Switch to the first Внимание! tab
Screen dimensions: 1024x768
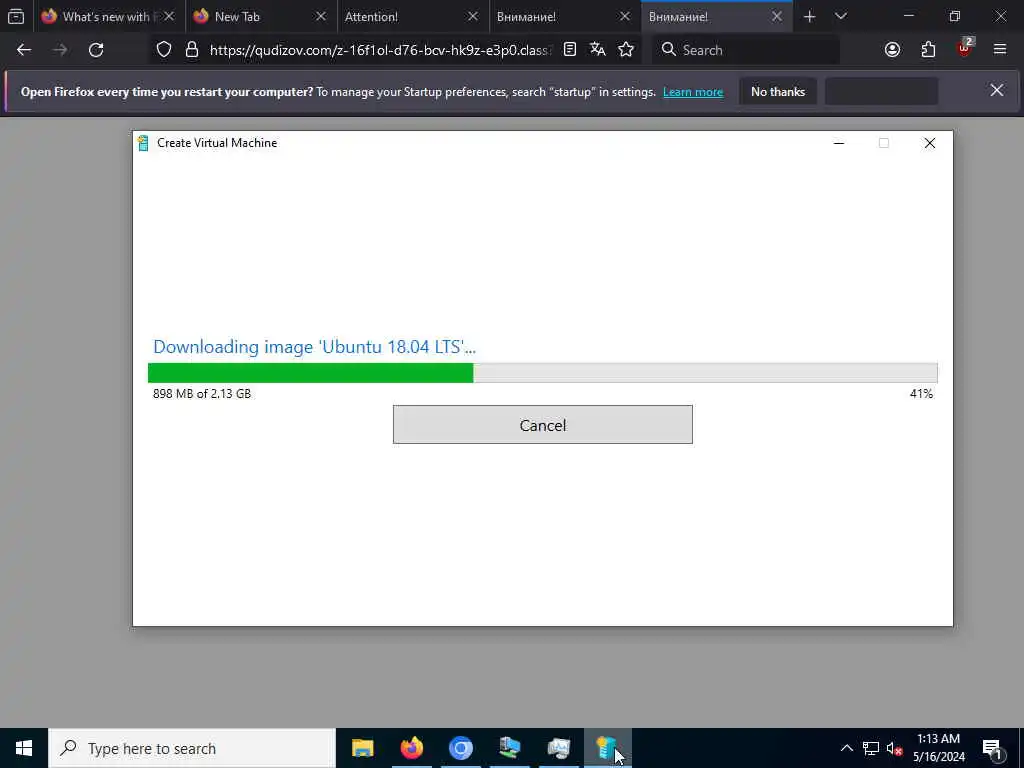click(566, 17)
